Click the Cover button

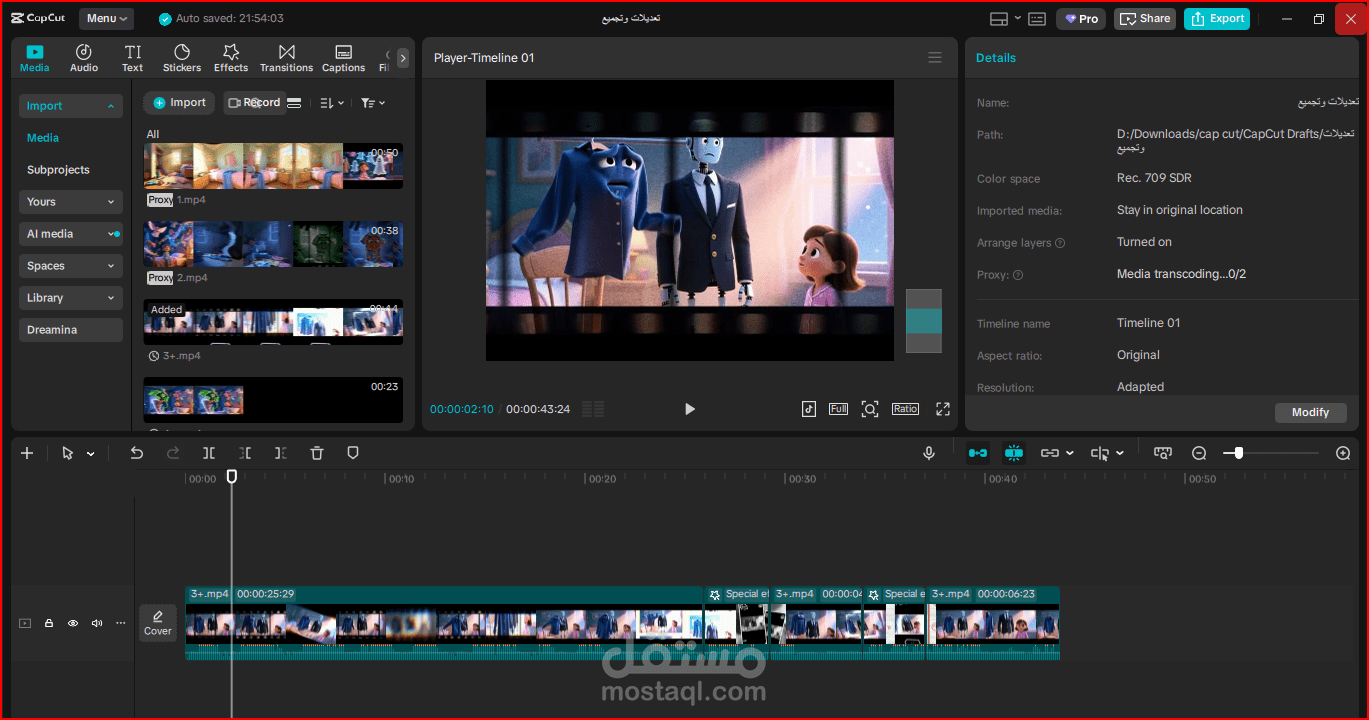point(158,623)
